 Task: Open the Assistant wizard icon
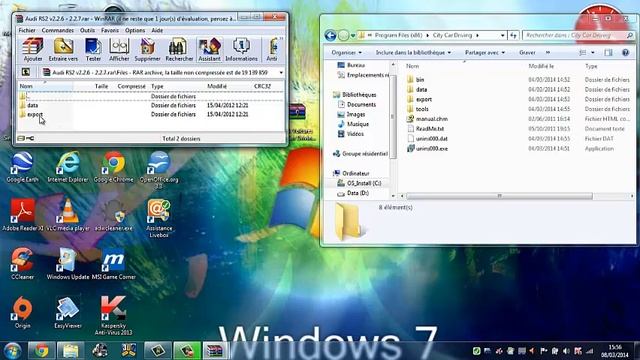click(209, 49)
